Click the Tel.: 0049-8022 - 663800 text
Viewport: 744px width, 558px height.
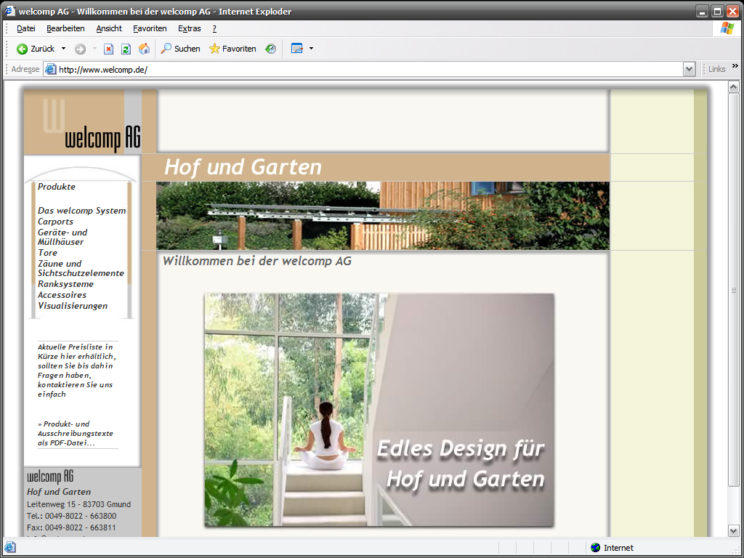coord(71,516)
